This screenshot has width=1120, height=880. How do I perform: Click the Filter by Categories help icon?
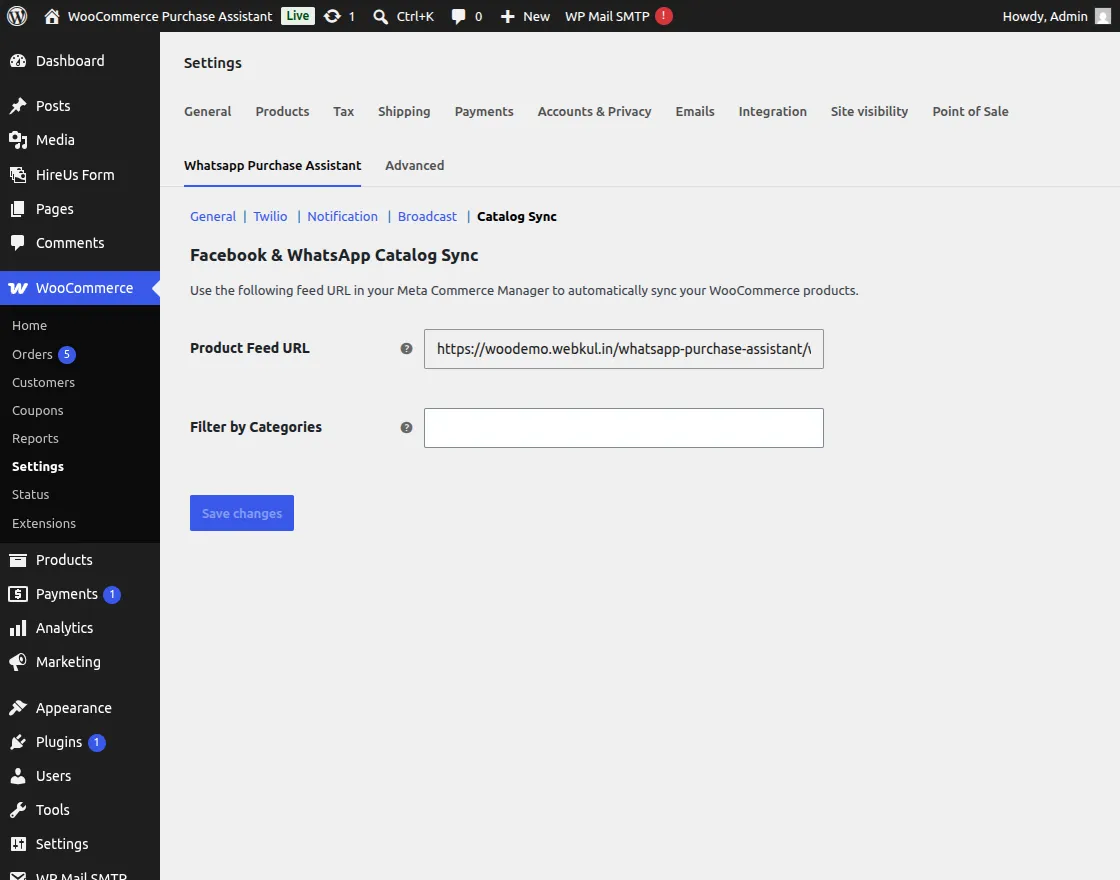(406, 427)
